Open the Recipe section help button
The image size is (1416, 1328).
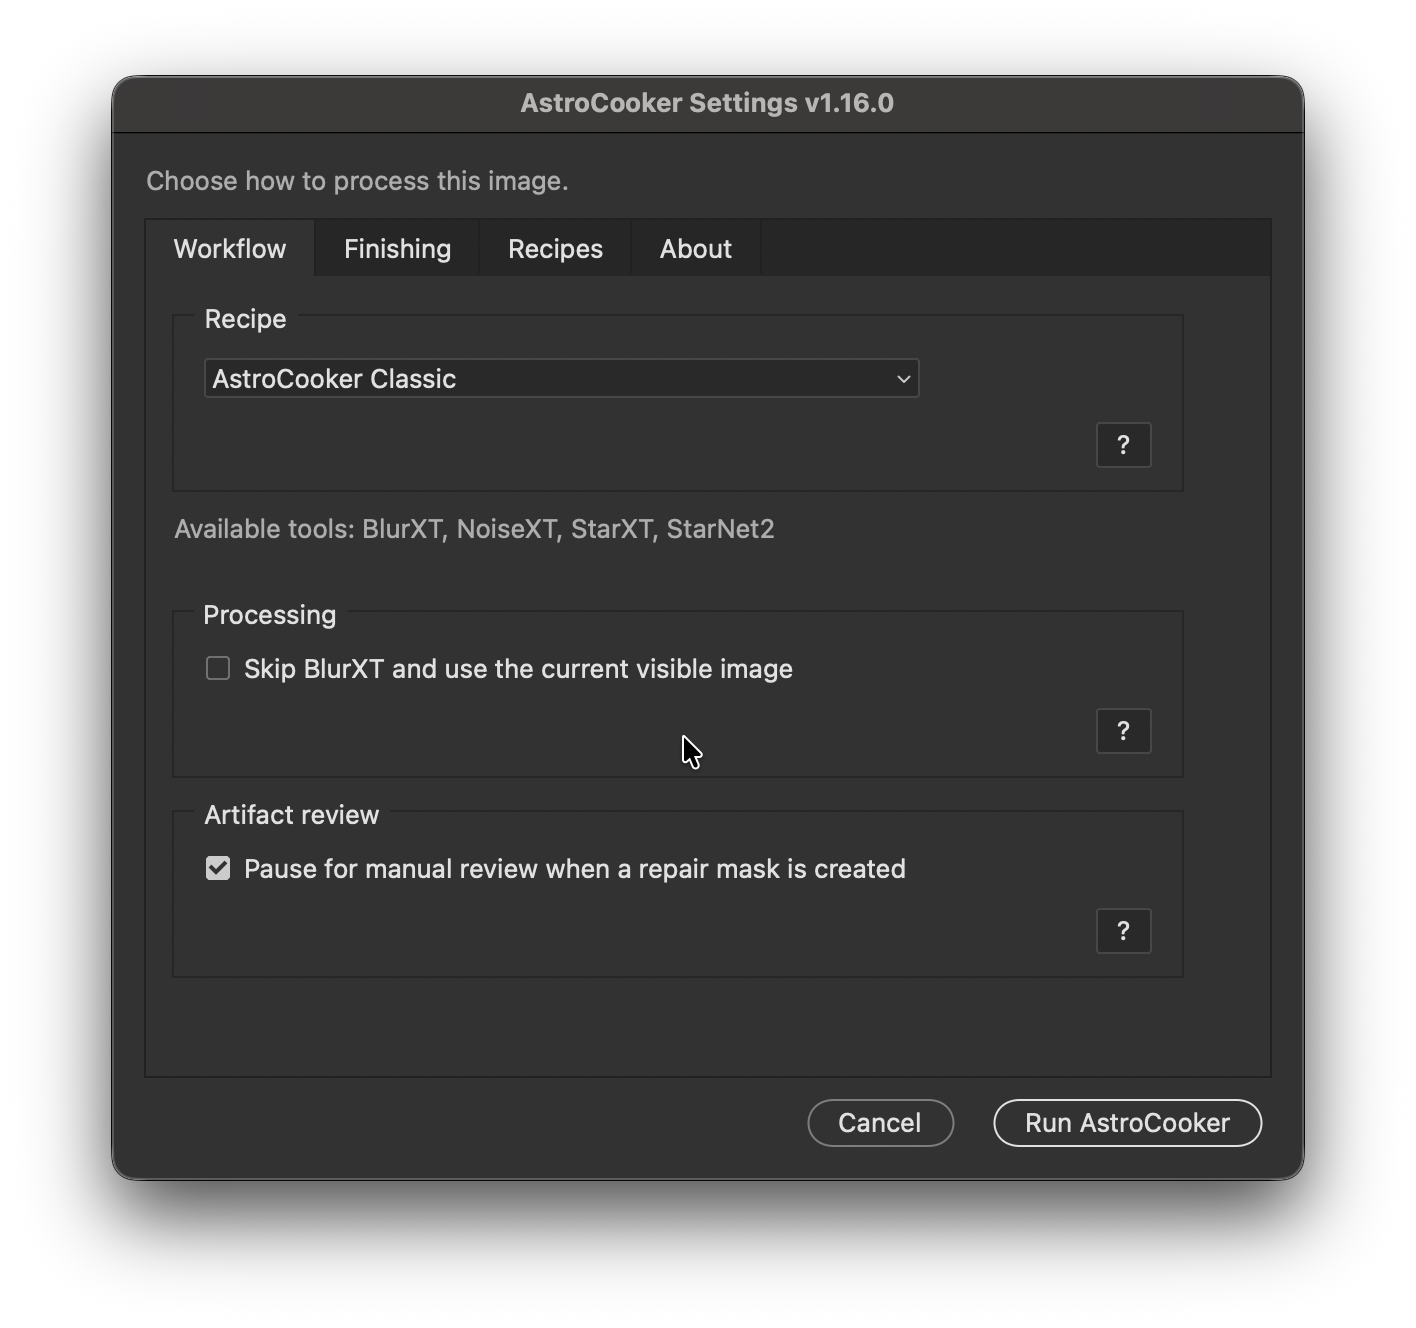point(1123,445)
